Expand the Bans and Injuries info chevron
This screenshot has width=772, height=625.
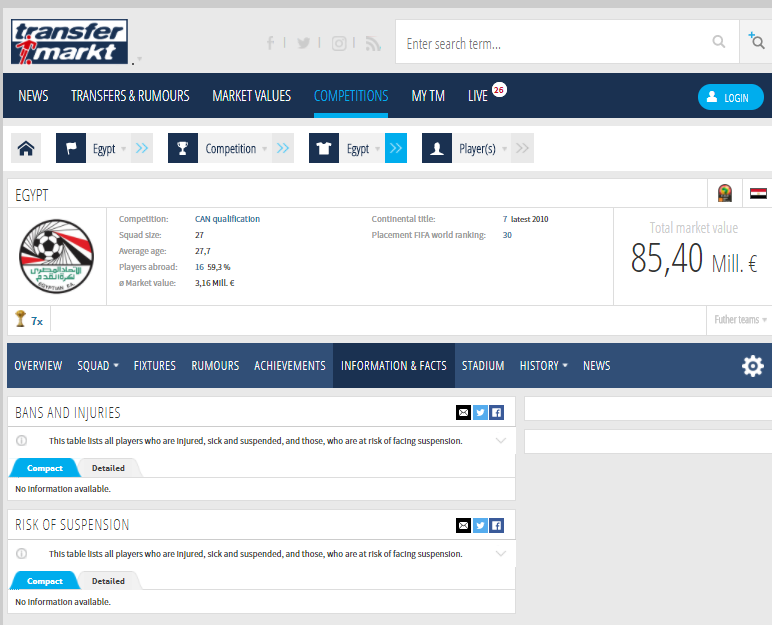click(x=501, y=441)
